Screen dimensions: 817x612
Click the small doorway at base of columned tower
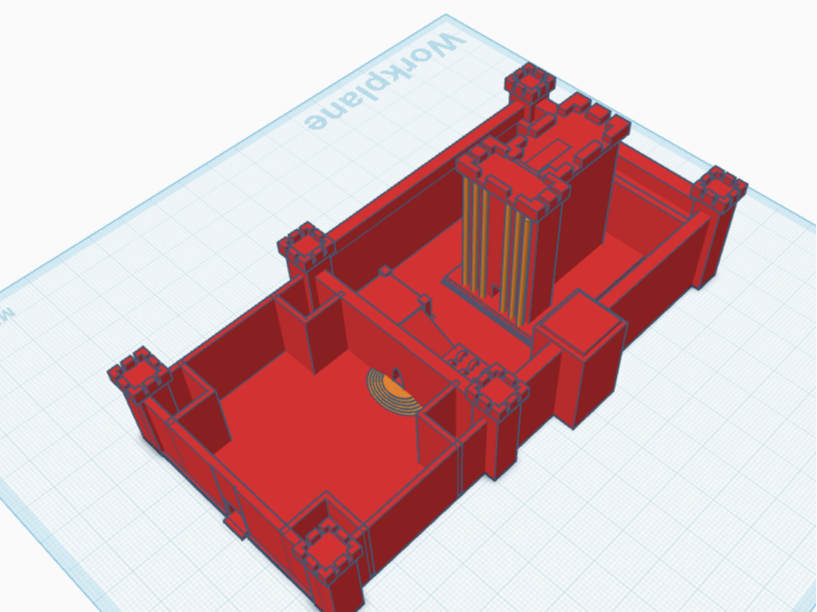[494, 290]
